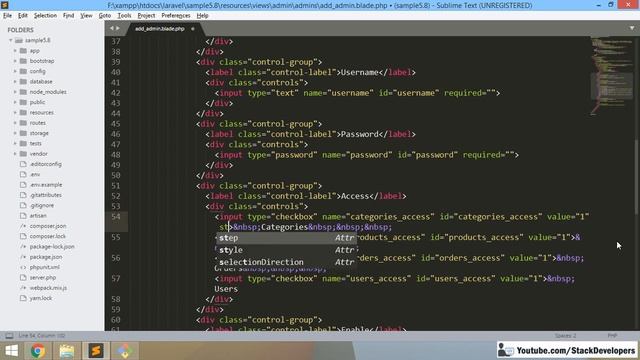
Task: Click unsaved dot on add_admin.blade.php tab
Action: click(193, 29)
